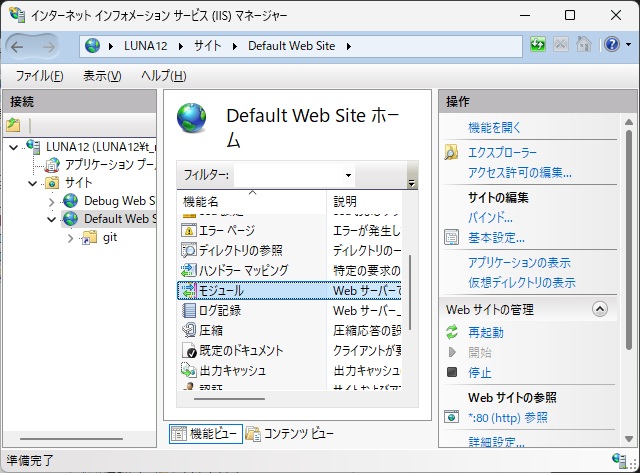Collapse the Web サイトの管理 section
This screenshot has width=640, height=473.
click(x=600, y=309)
